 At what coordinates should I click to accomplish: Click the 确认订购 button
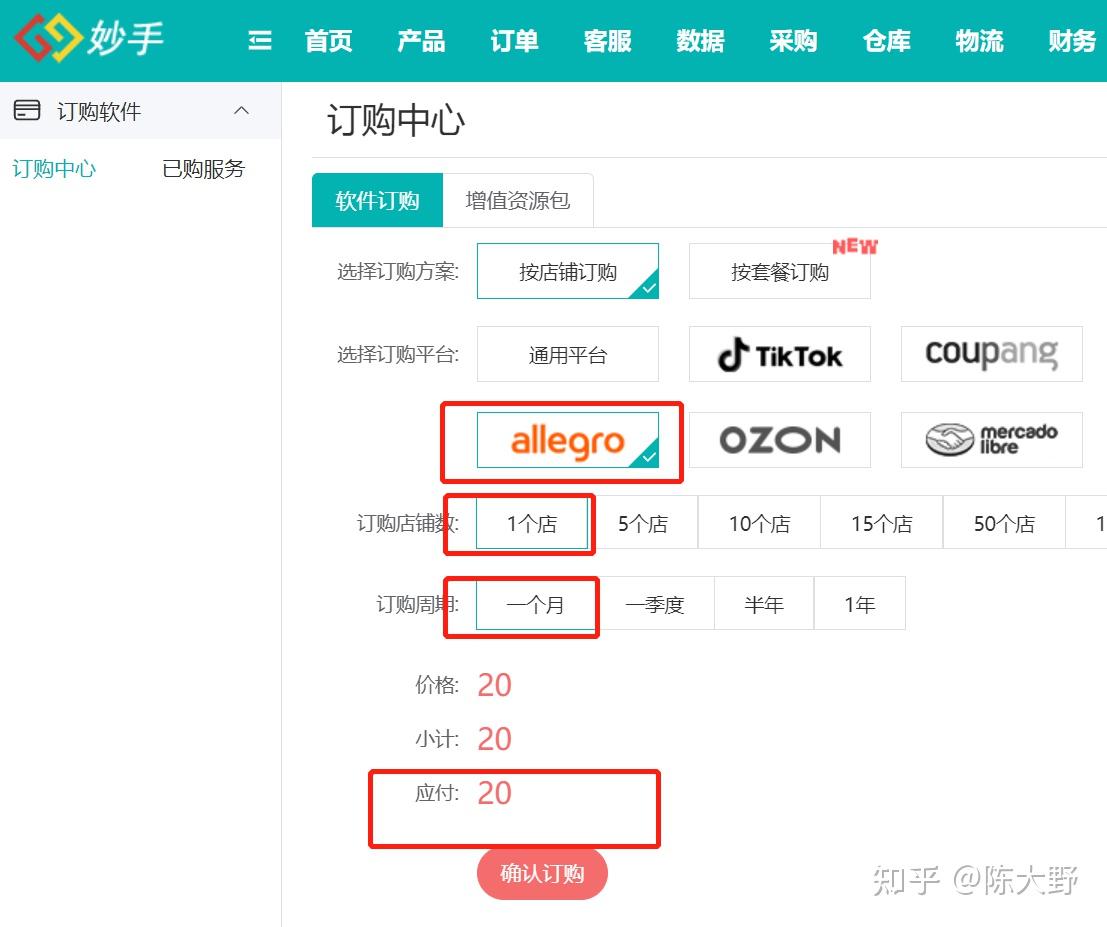[542, 874]
